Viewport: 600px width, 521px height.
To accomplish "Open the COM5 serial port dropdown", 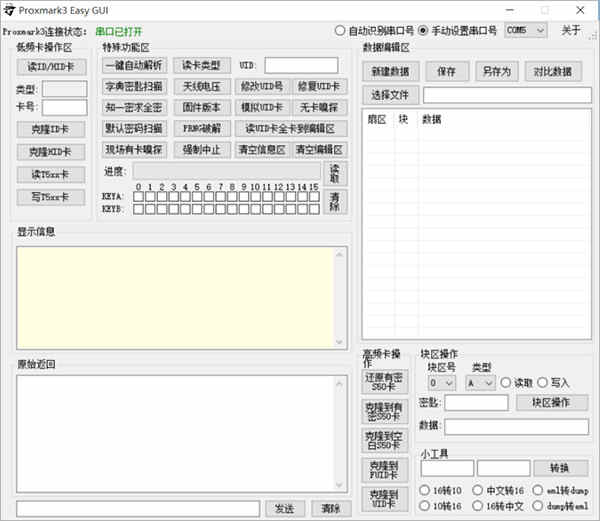I will click(x=526, y=30).
